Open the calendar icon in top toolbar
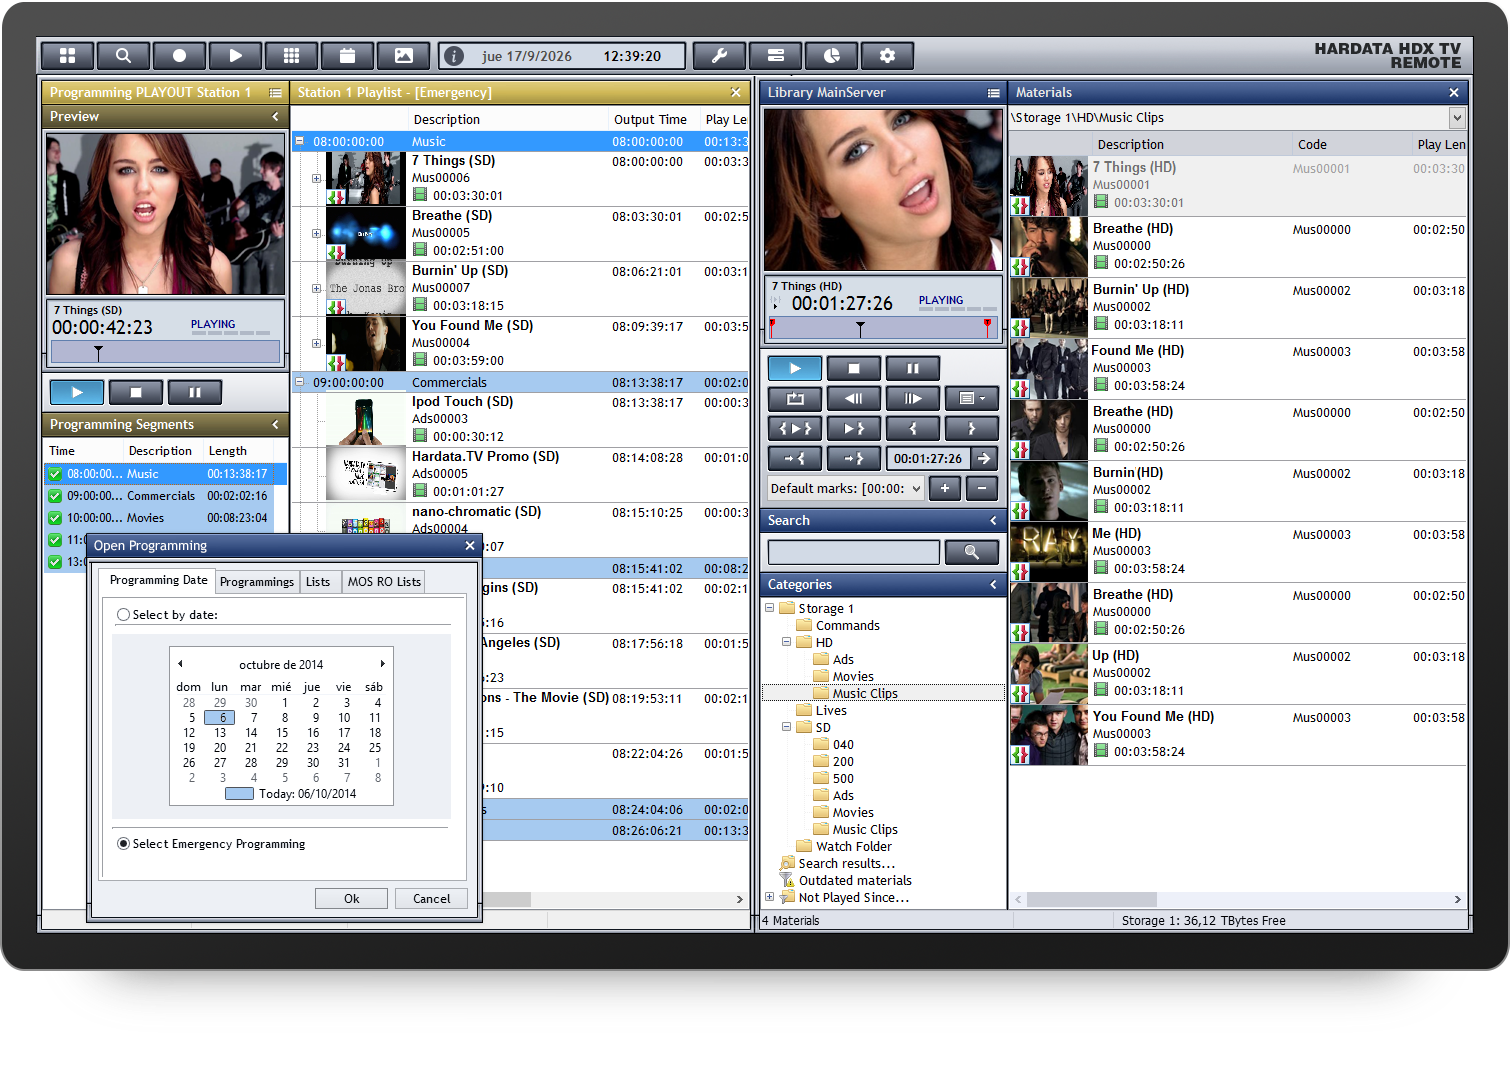This screenshot has width=1510, height=1069. pyautogui.click(x=348, y=56)
